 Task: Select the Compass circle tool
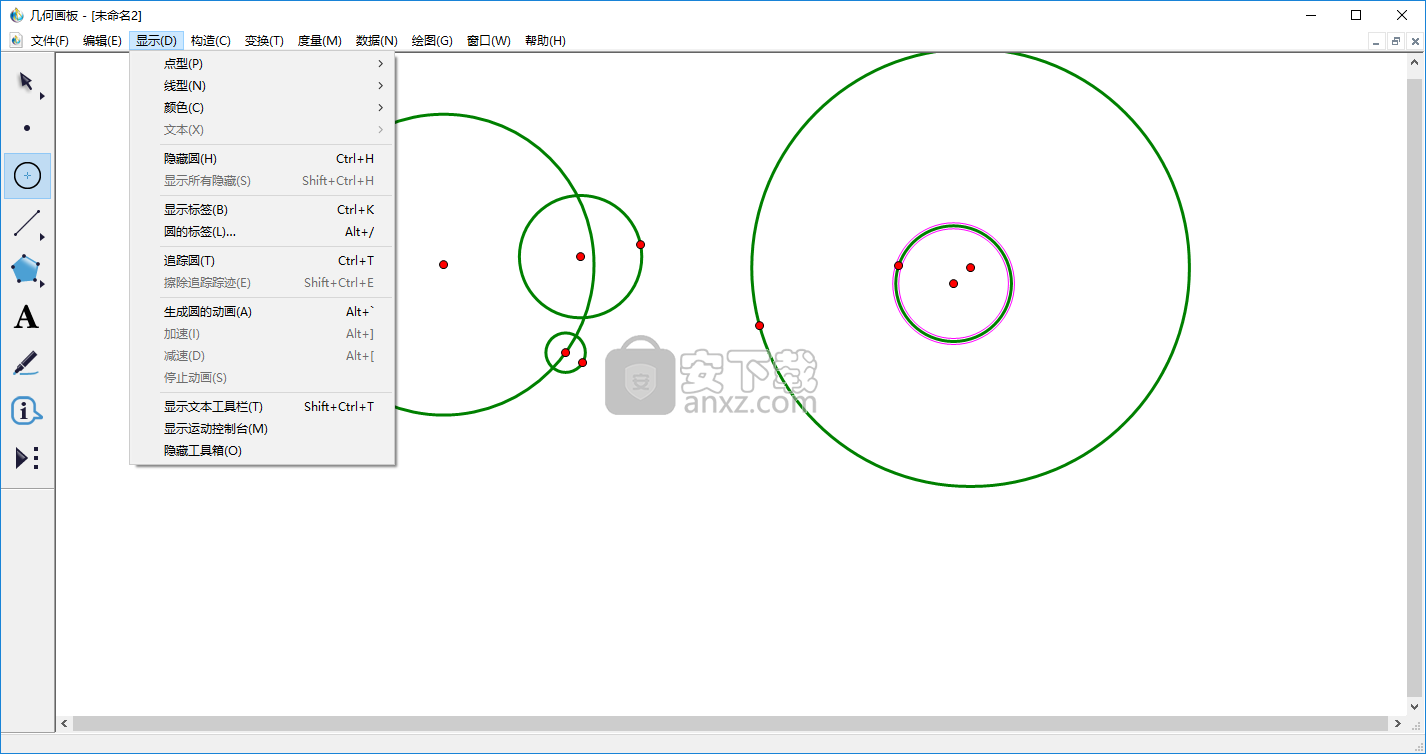point(27,176)
